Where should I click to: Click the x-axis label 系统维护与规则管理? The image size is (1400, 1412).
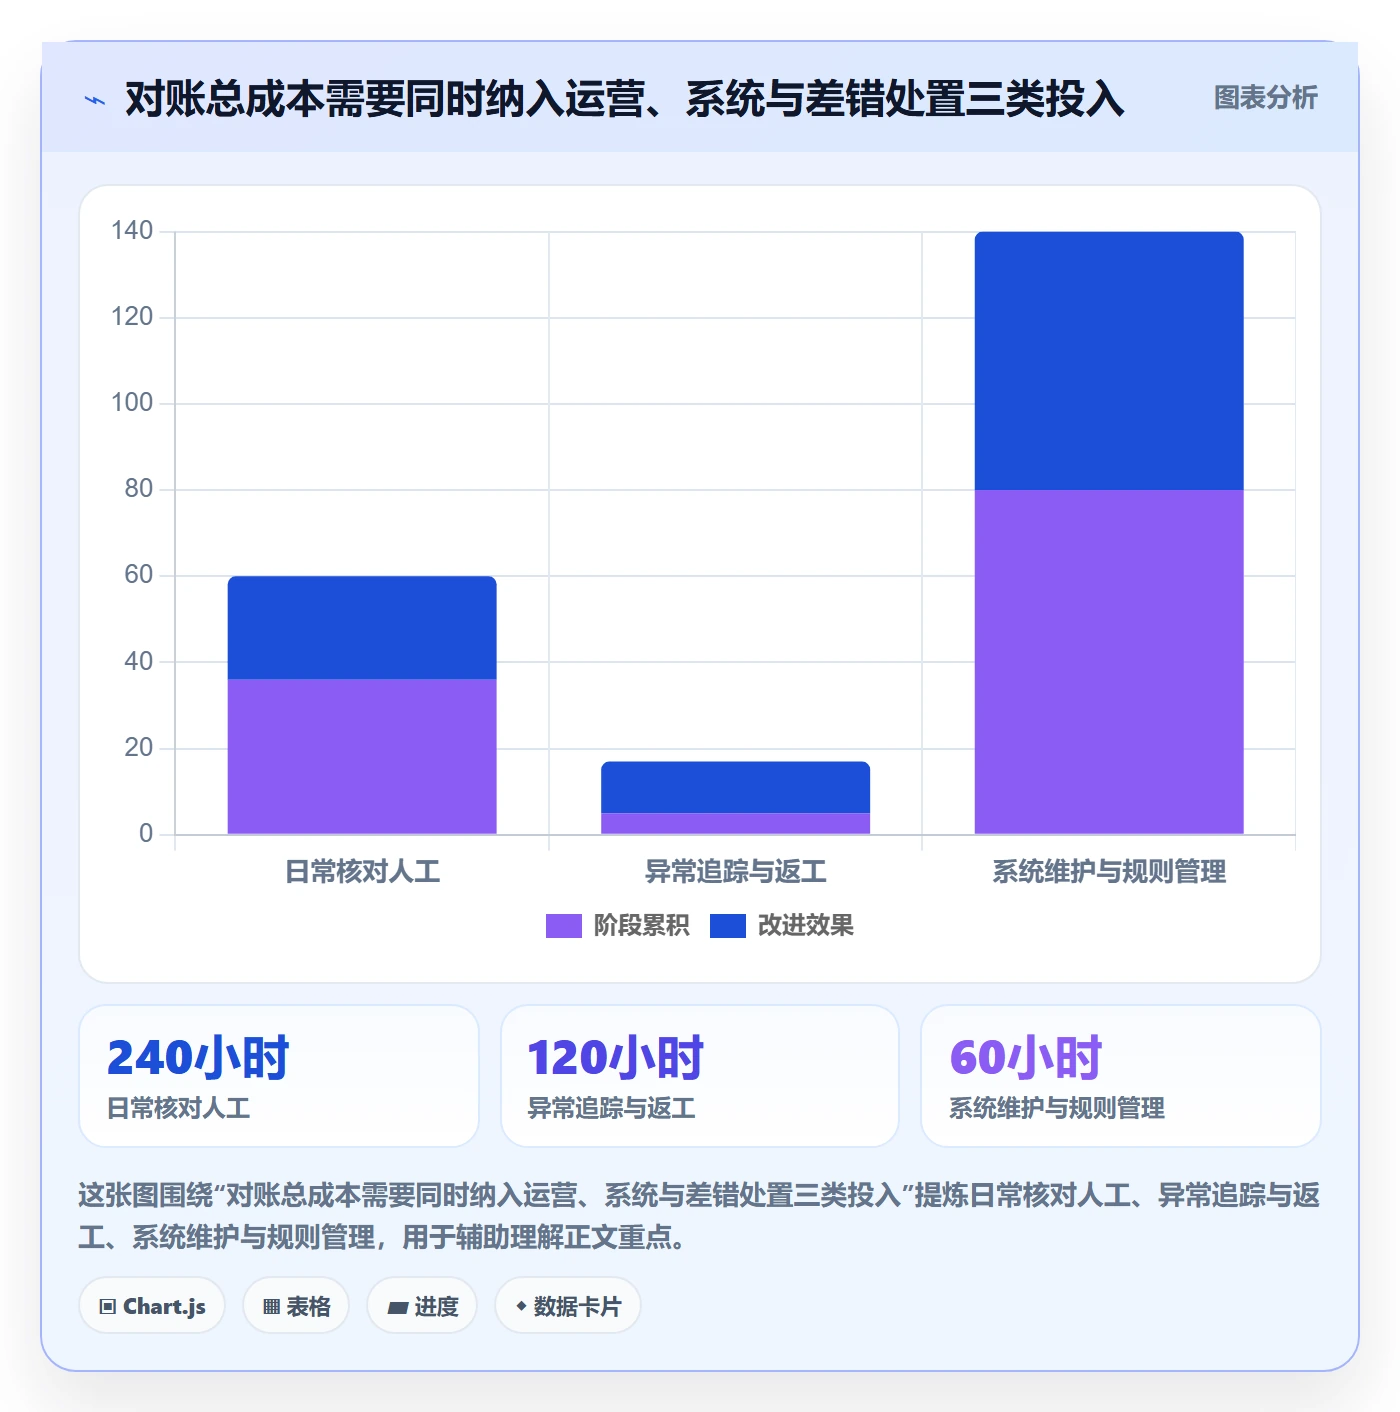[x=1109, y=872]
